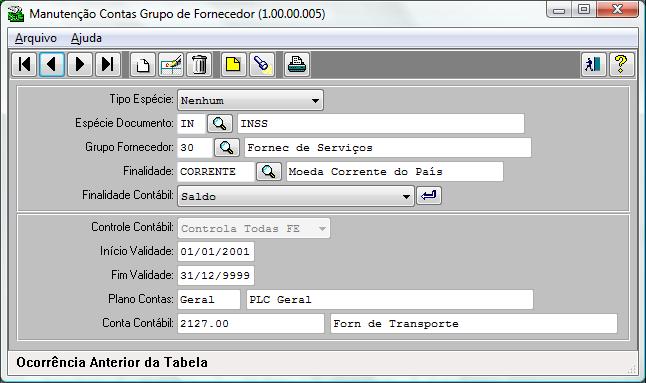Expand the Finalidade Contábil Saldo dropdown
646x383 pixels.
(x=296, y=196)
